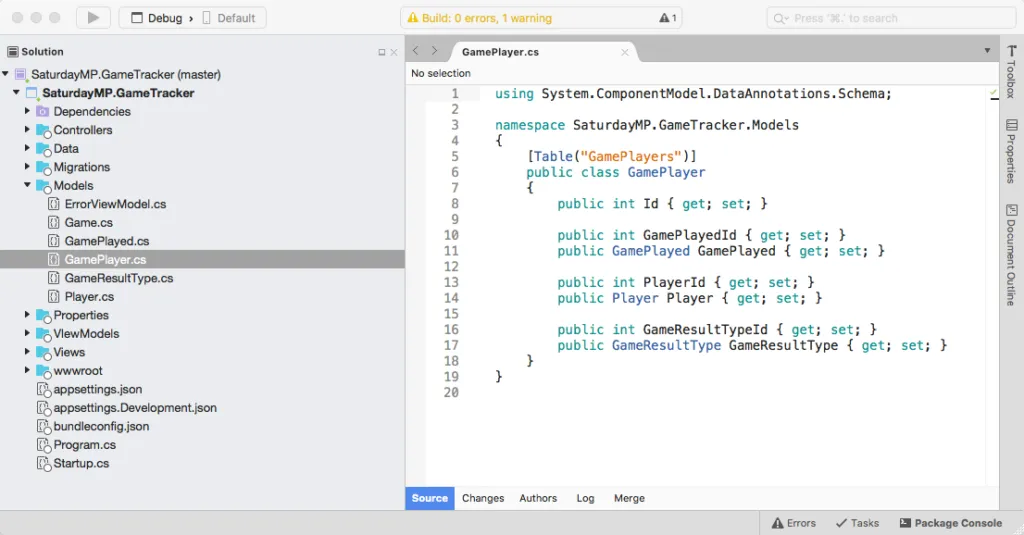Close the Solution pad
Image resolution: width=1024 pixels, height=535 pixels.
tap(394, 52)
